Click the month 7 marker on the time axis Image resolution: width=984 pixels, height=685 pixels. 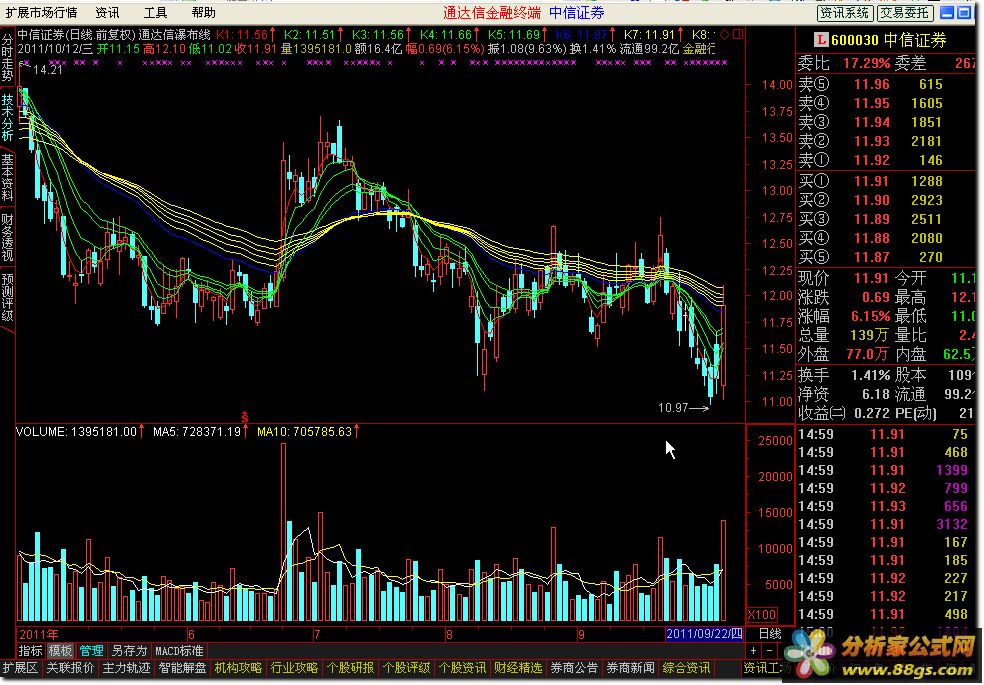(x=317, y=635)
